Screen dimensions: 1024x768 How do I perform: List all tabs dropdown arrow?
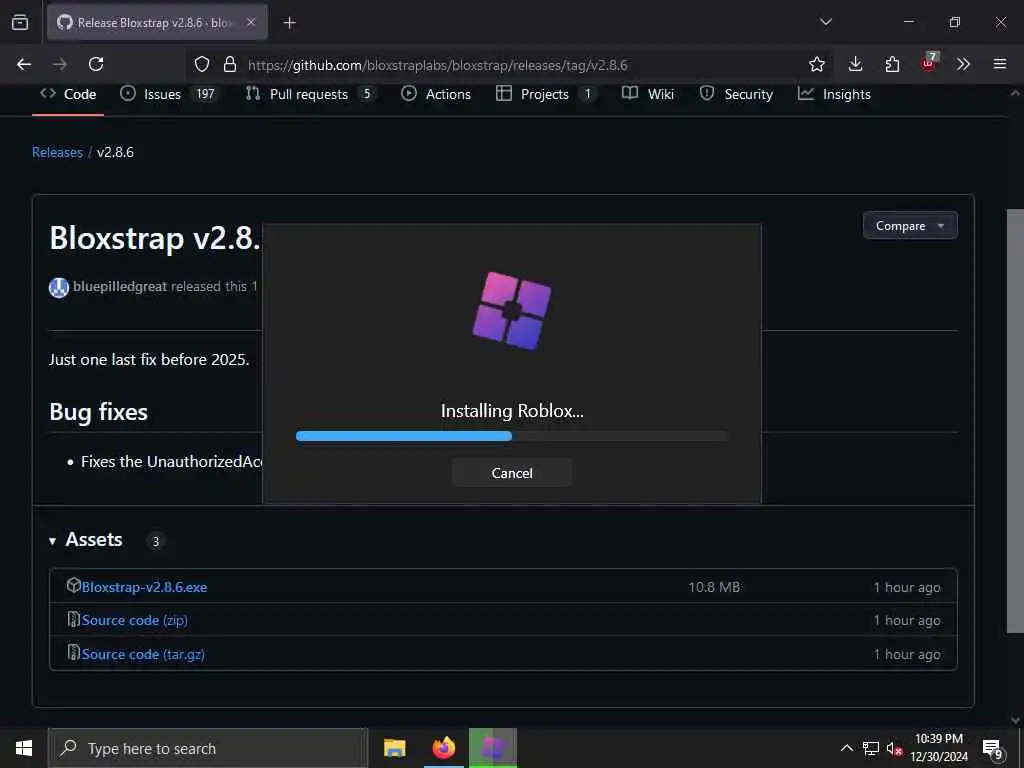pos(825,22)
